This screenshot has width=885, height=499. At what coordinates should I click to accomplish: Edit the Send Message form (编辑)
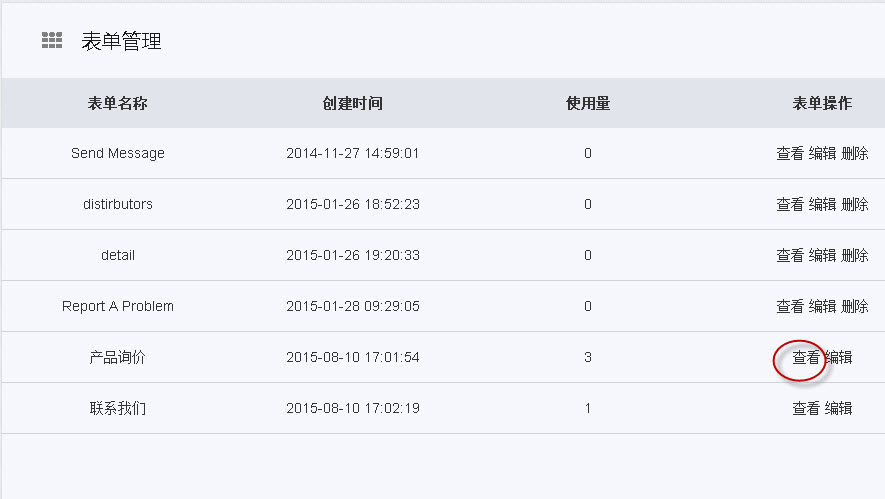(x=822, y=154)
